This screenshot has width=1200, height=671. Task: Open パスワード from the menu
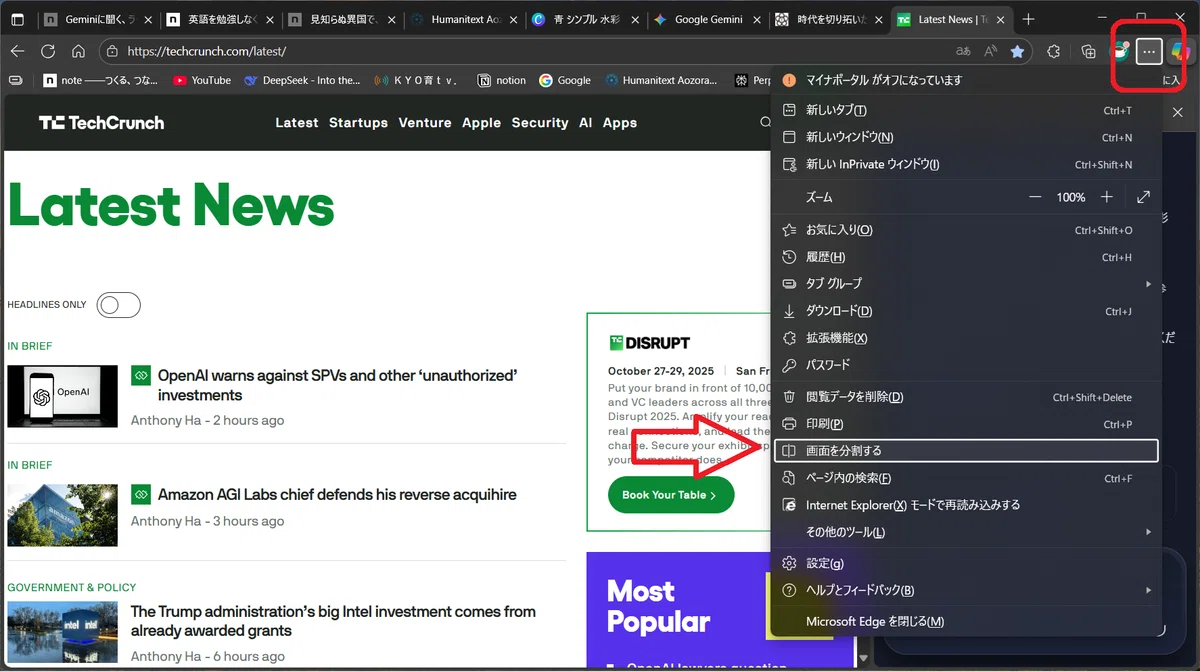[966, 365]
